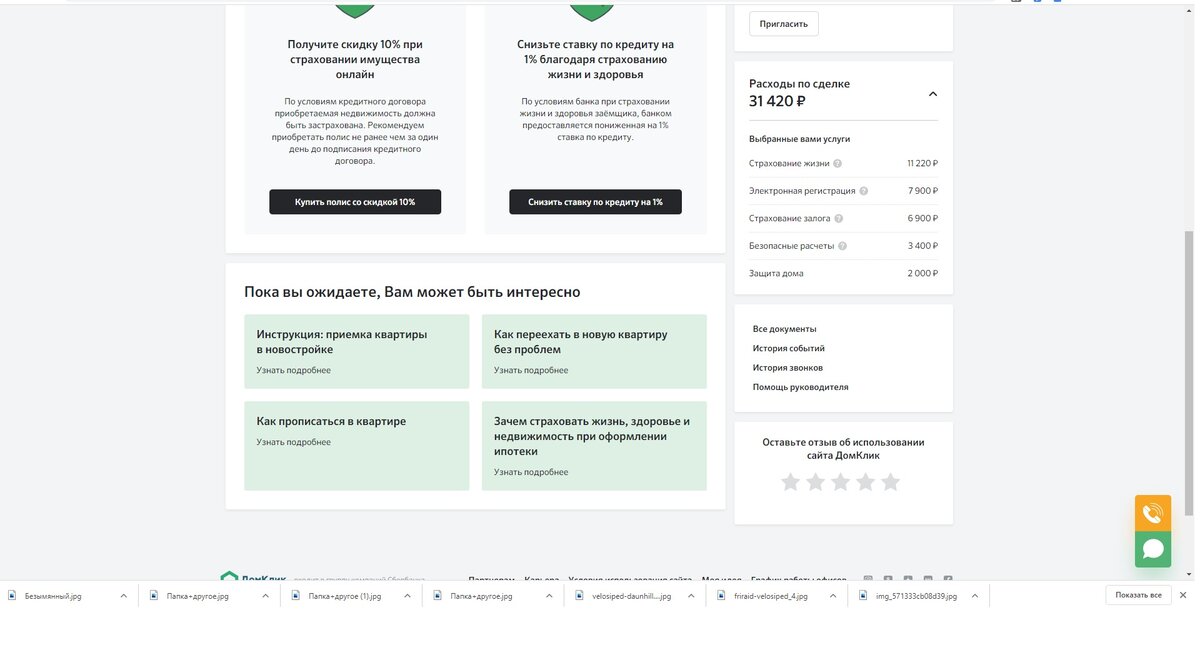Rate the site one star
Image resolution: width=1200 pixels, height=650 pixels.
tap(790, 482)
